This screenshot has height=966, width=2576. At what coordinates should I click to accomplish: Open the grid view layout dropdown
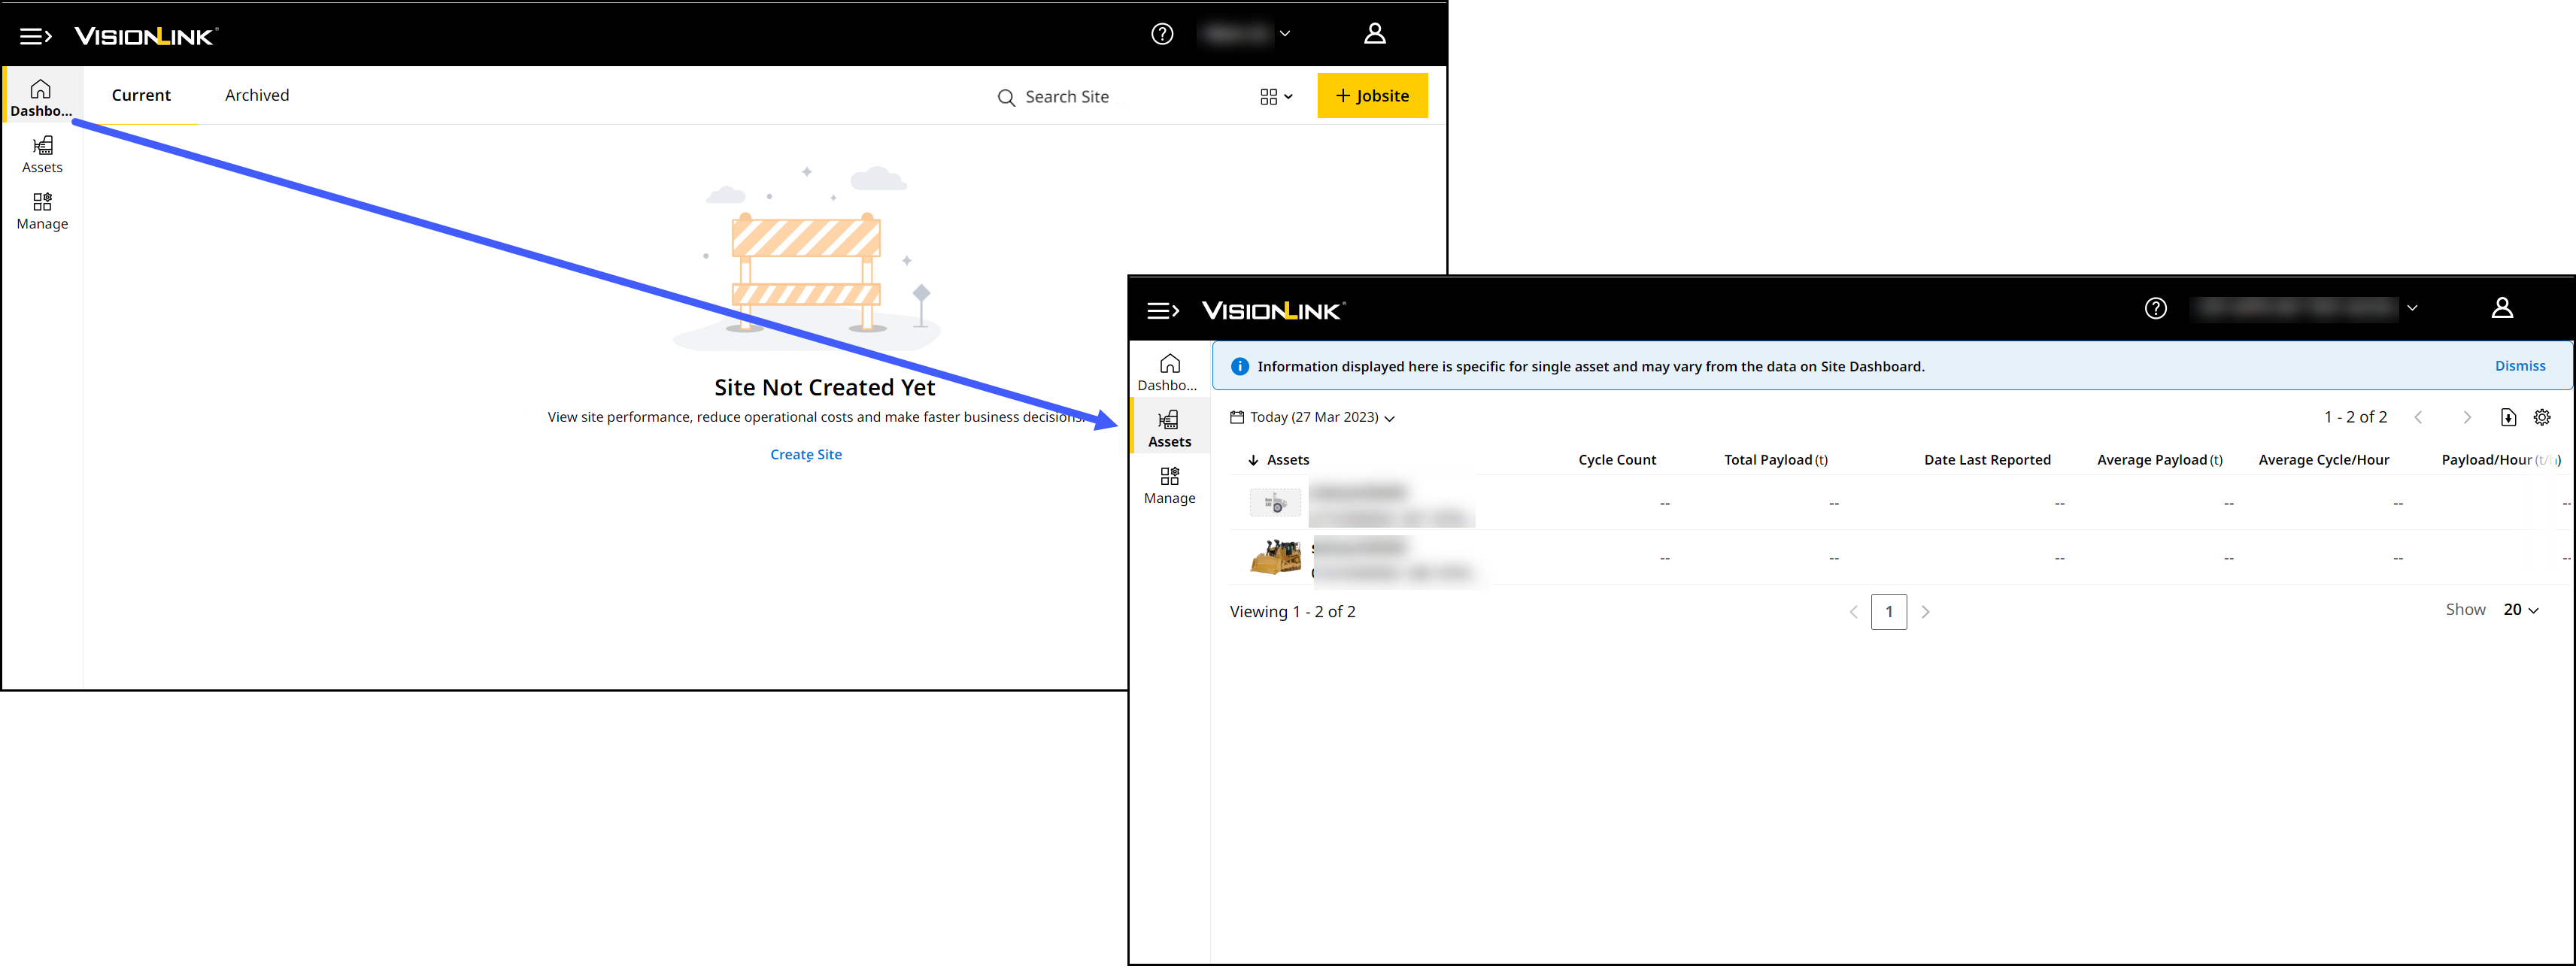(1276, 97)
